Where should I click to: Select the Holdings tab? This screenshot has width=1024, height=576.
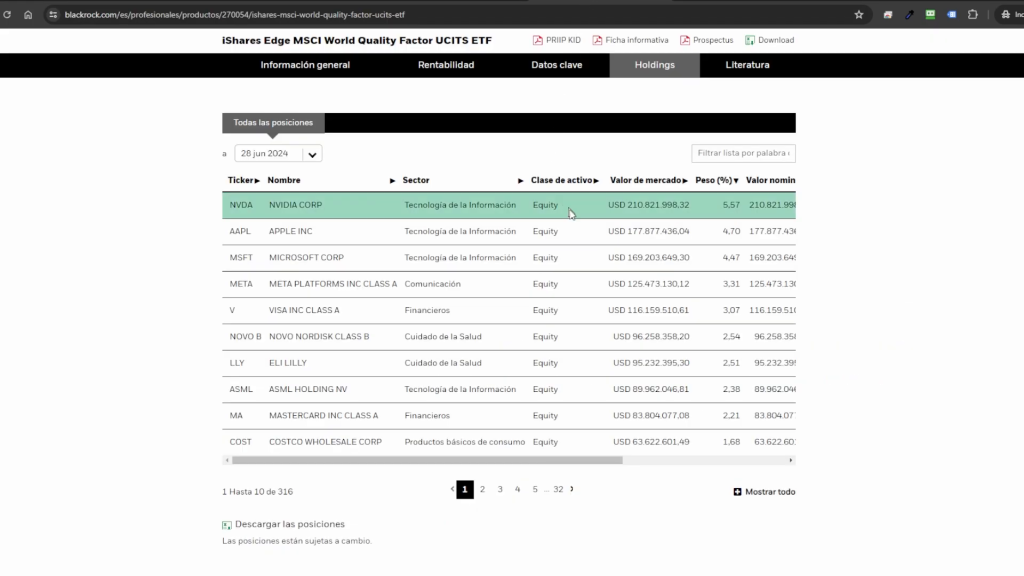point(654,65)
